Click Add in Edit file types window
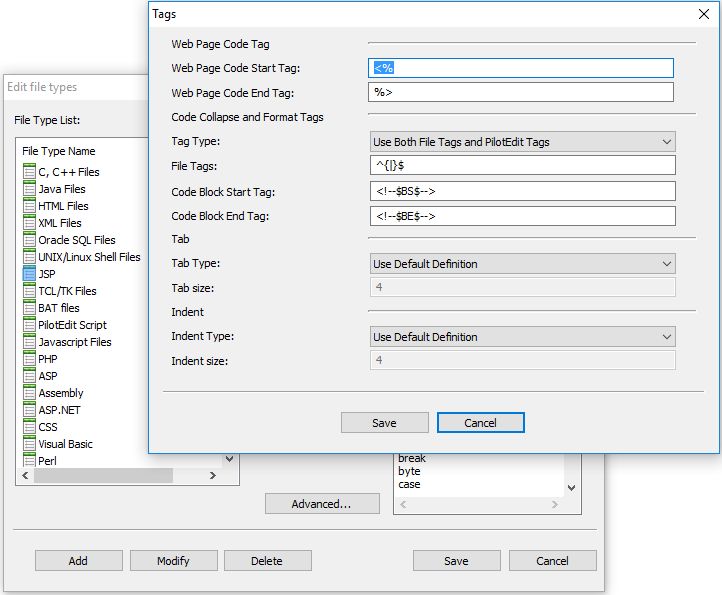The width and height of the screenshot is (722, 595). [x=79, y=561]
